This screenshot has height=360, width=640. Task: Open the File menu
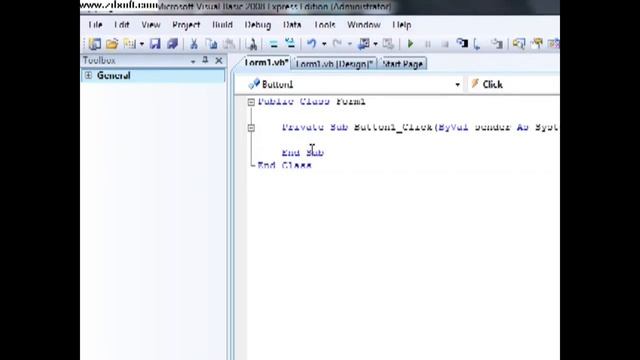(96, 25)
